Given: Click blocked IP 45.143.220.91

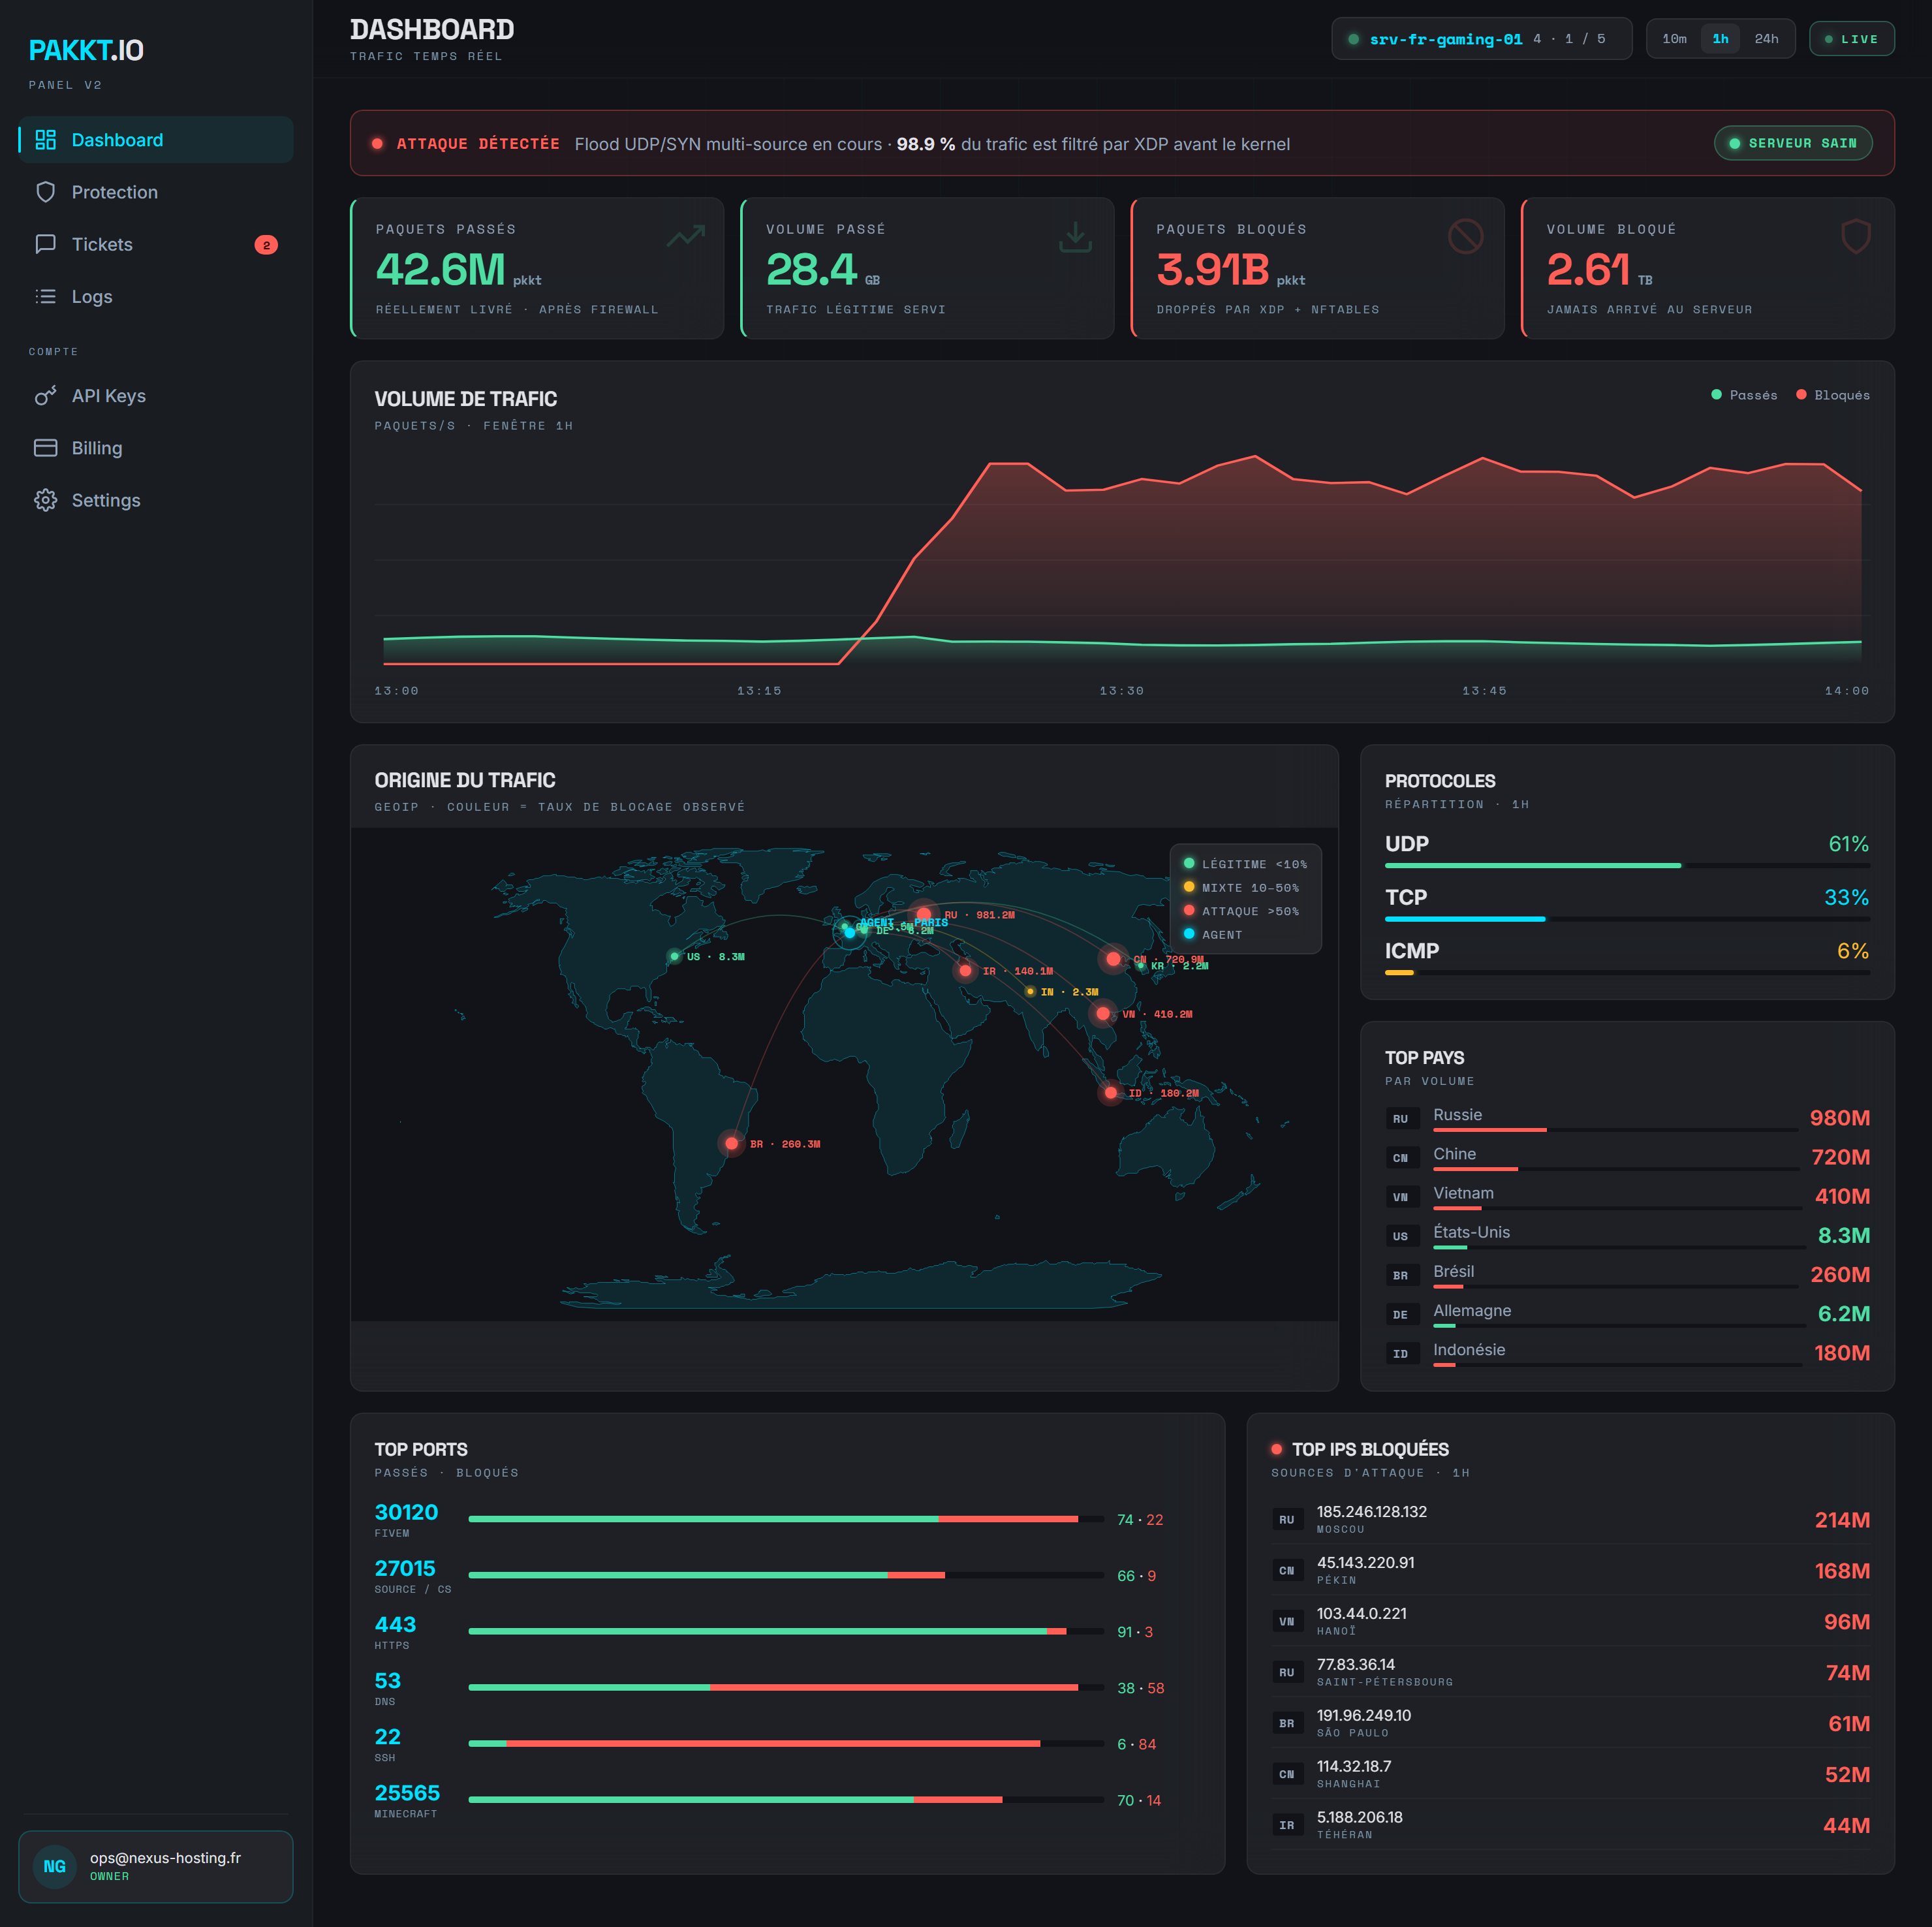Looking at the screenshot, I should click(x=1366, y=1562).
